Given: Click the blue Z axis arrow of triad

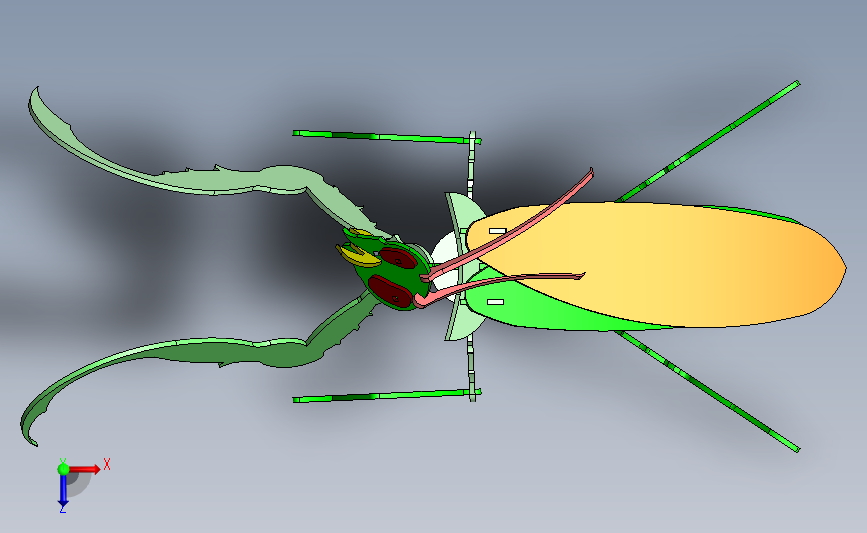Looking at the screenshot, I should (63, 491).
